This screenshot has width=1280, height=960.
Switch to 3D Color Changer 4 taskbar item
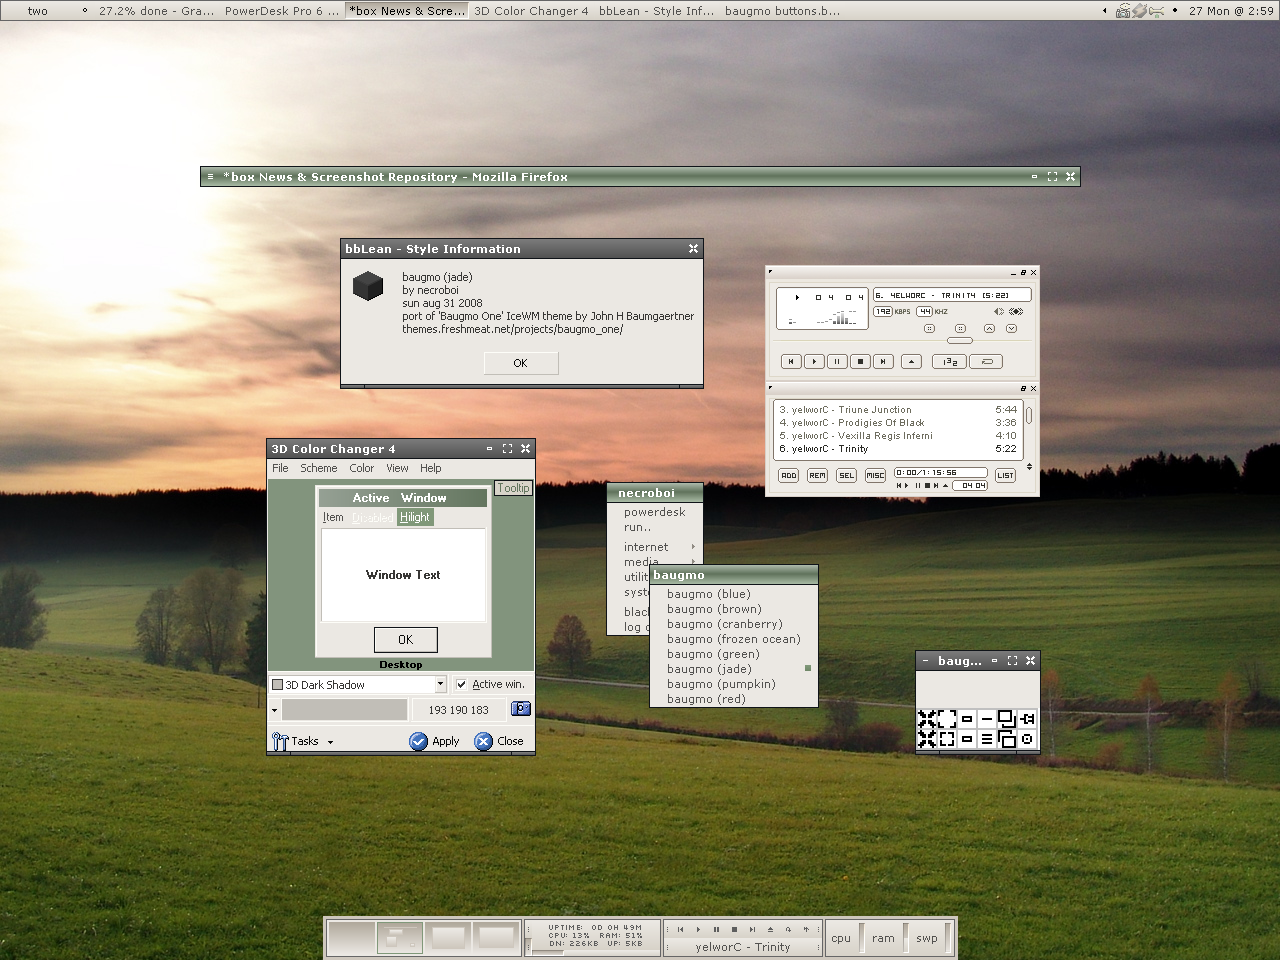531,11
